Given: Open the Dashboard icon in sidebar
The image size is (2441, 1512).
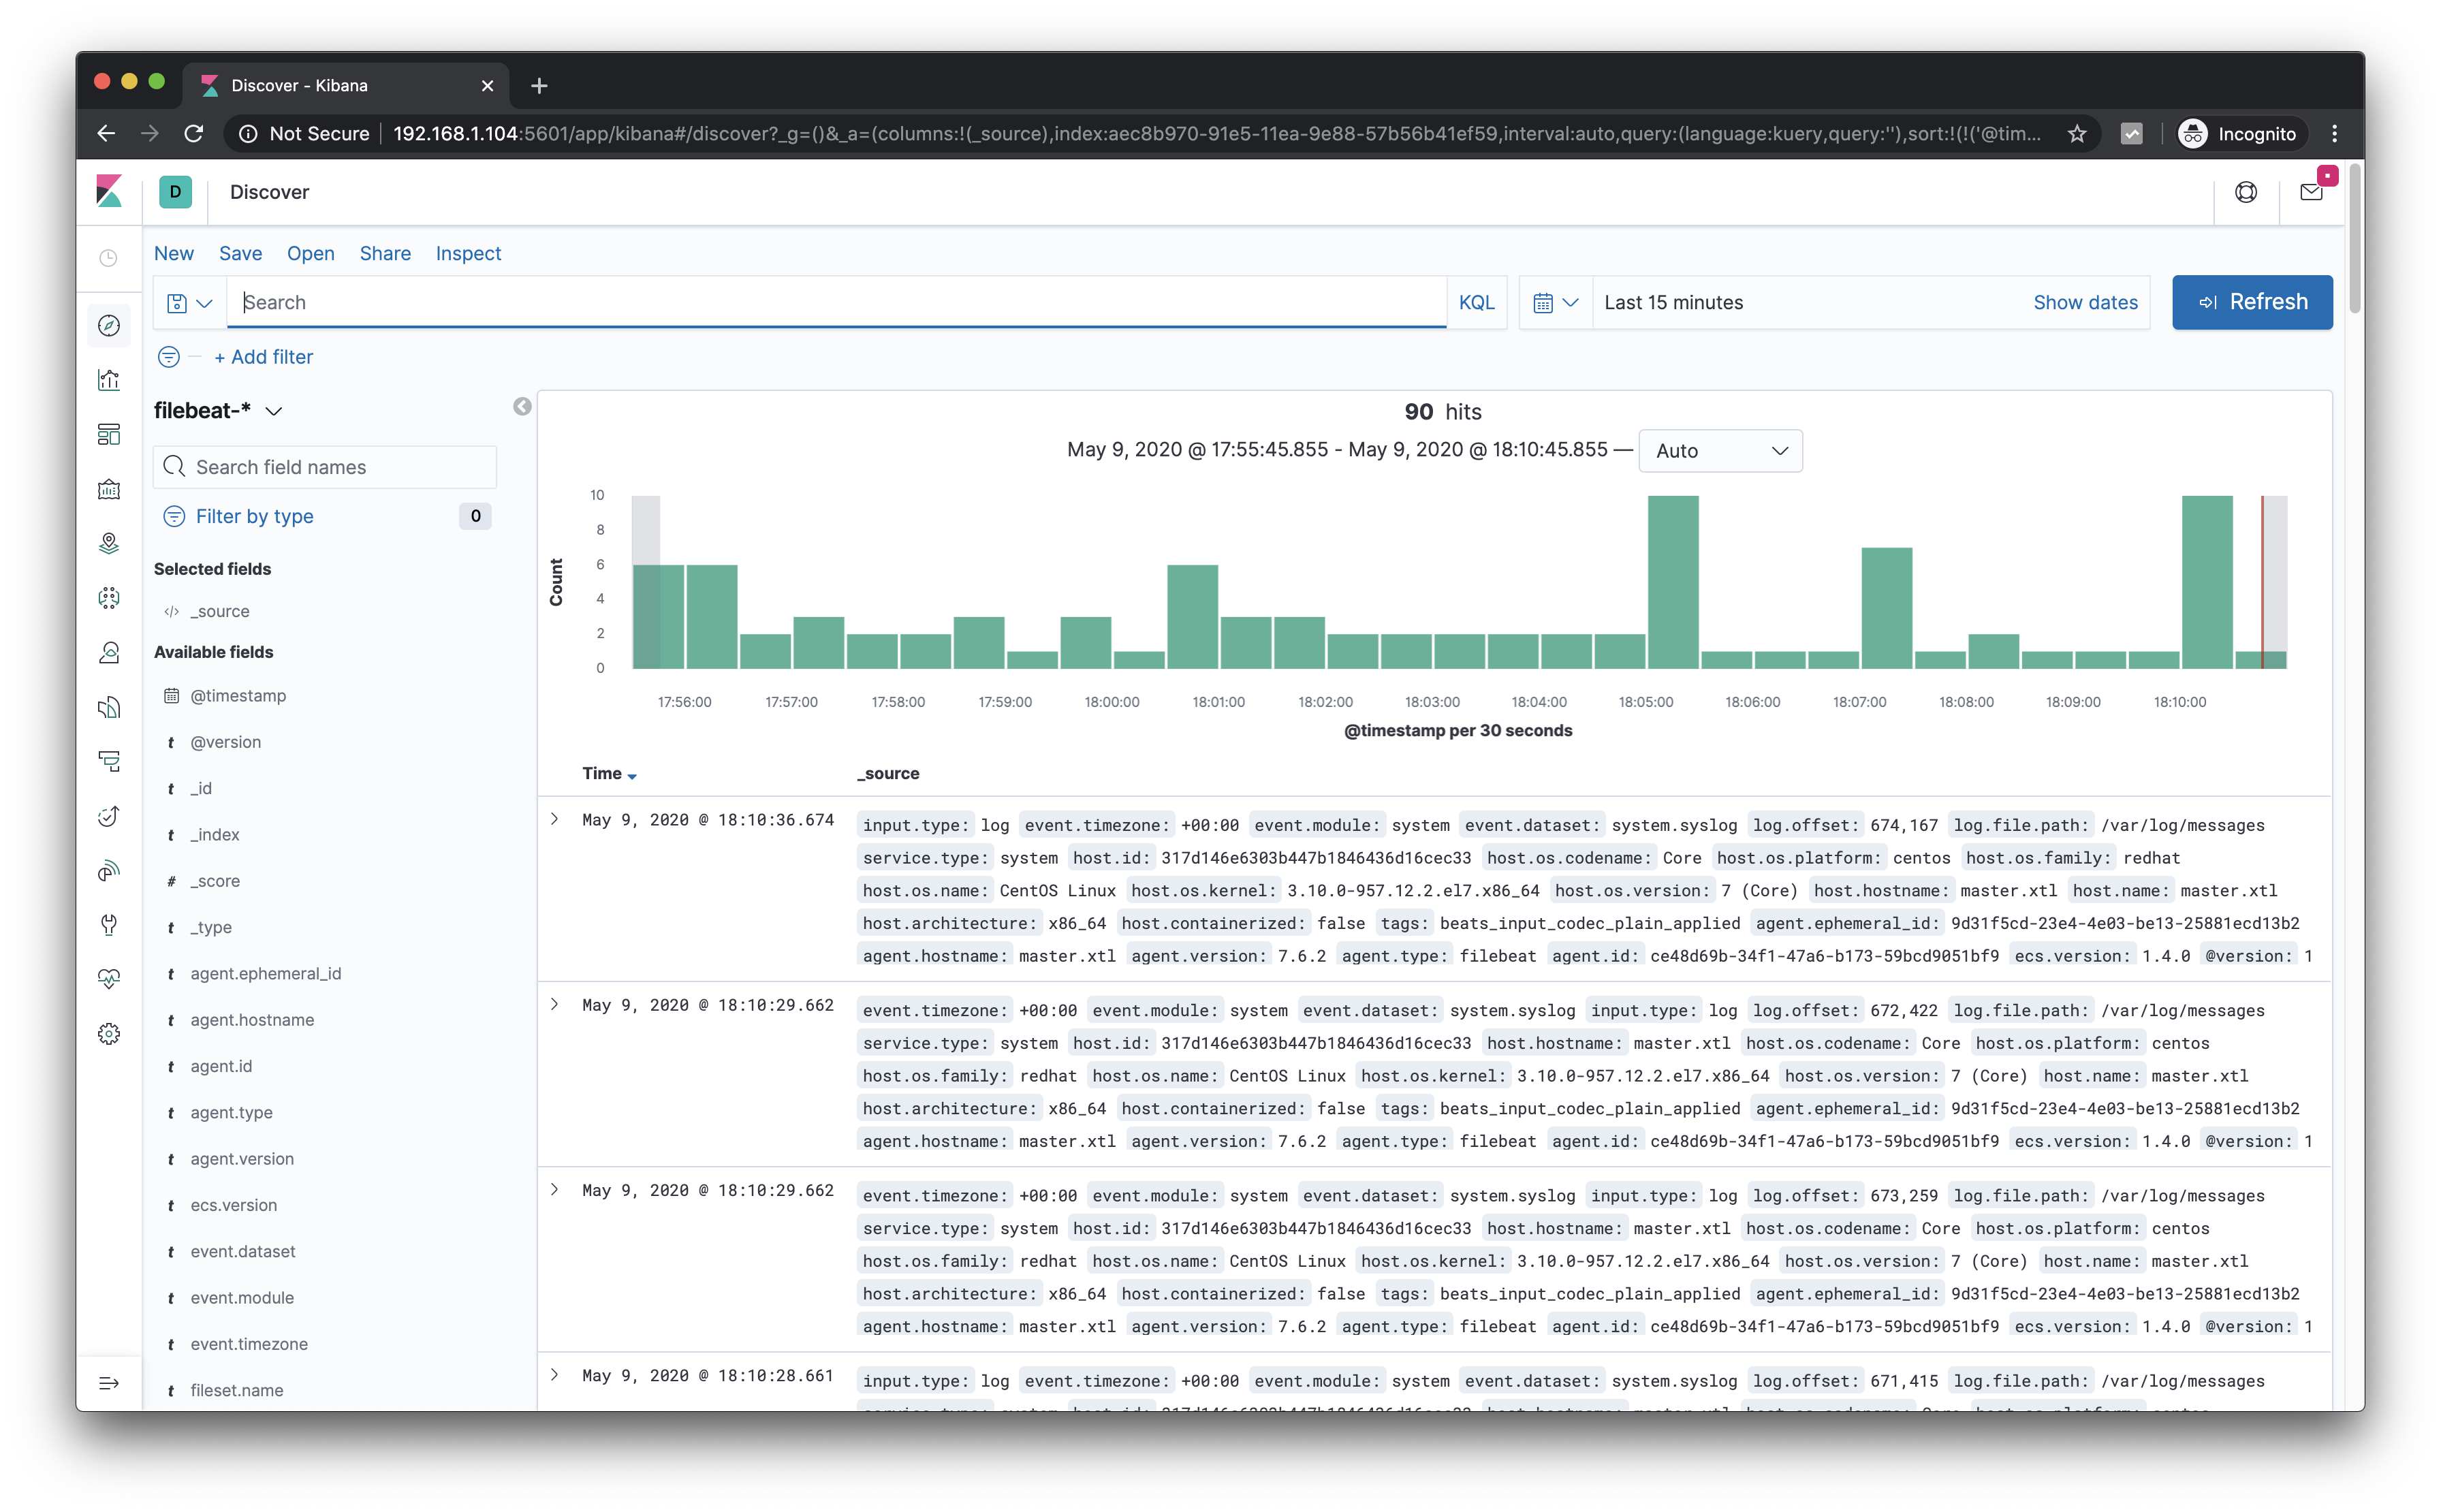Looking at the screenshot, I should coord(109,434).
